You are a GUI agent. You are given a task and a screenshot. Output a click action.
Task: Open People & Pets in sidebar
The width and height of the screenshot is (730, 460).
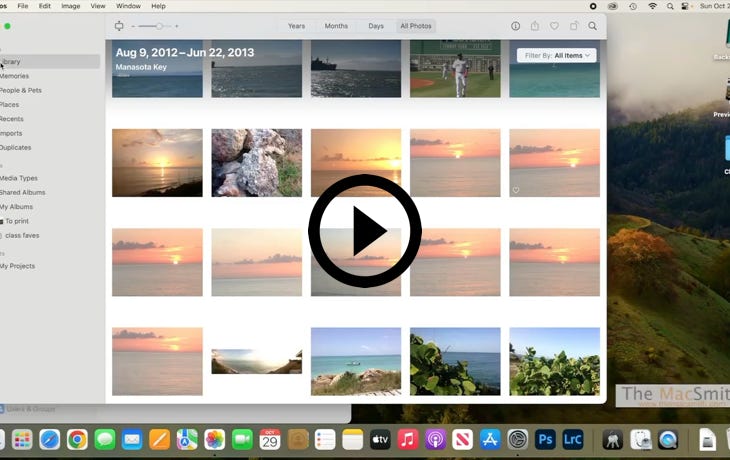(x=20, y=90)
